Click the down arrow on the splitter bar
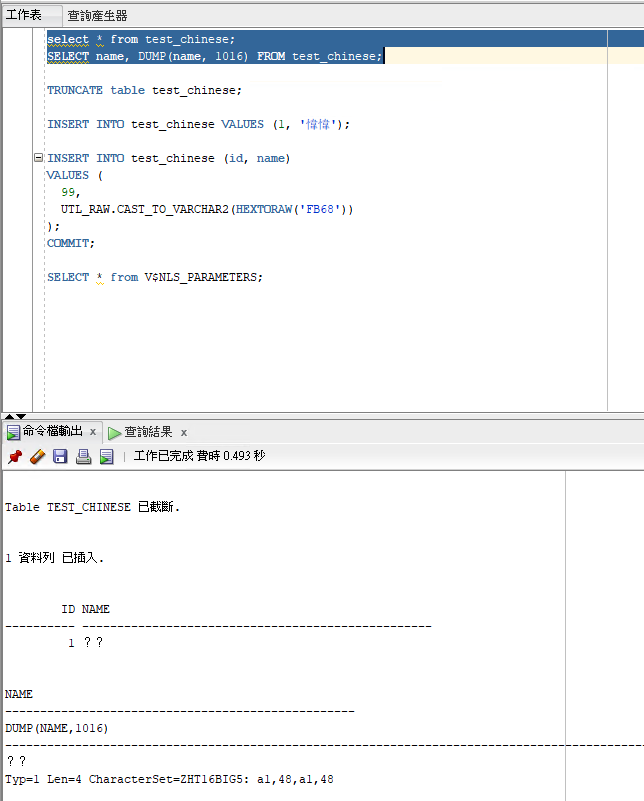This screenshot has height=801, width=644. pyautogui.click(x=21, y=415)
